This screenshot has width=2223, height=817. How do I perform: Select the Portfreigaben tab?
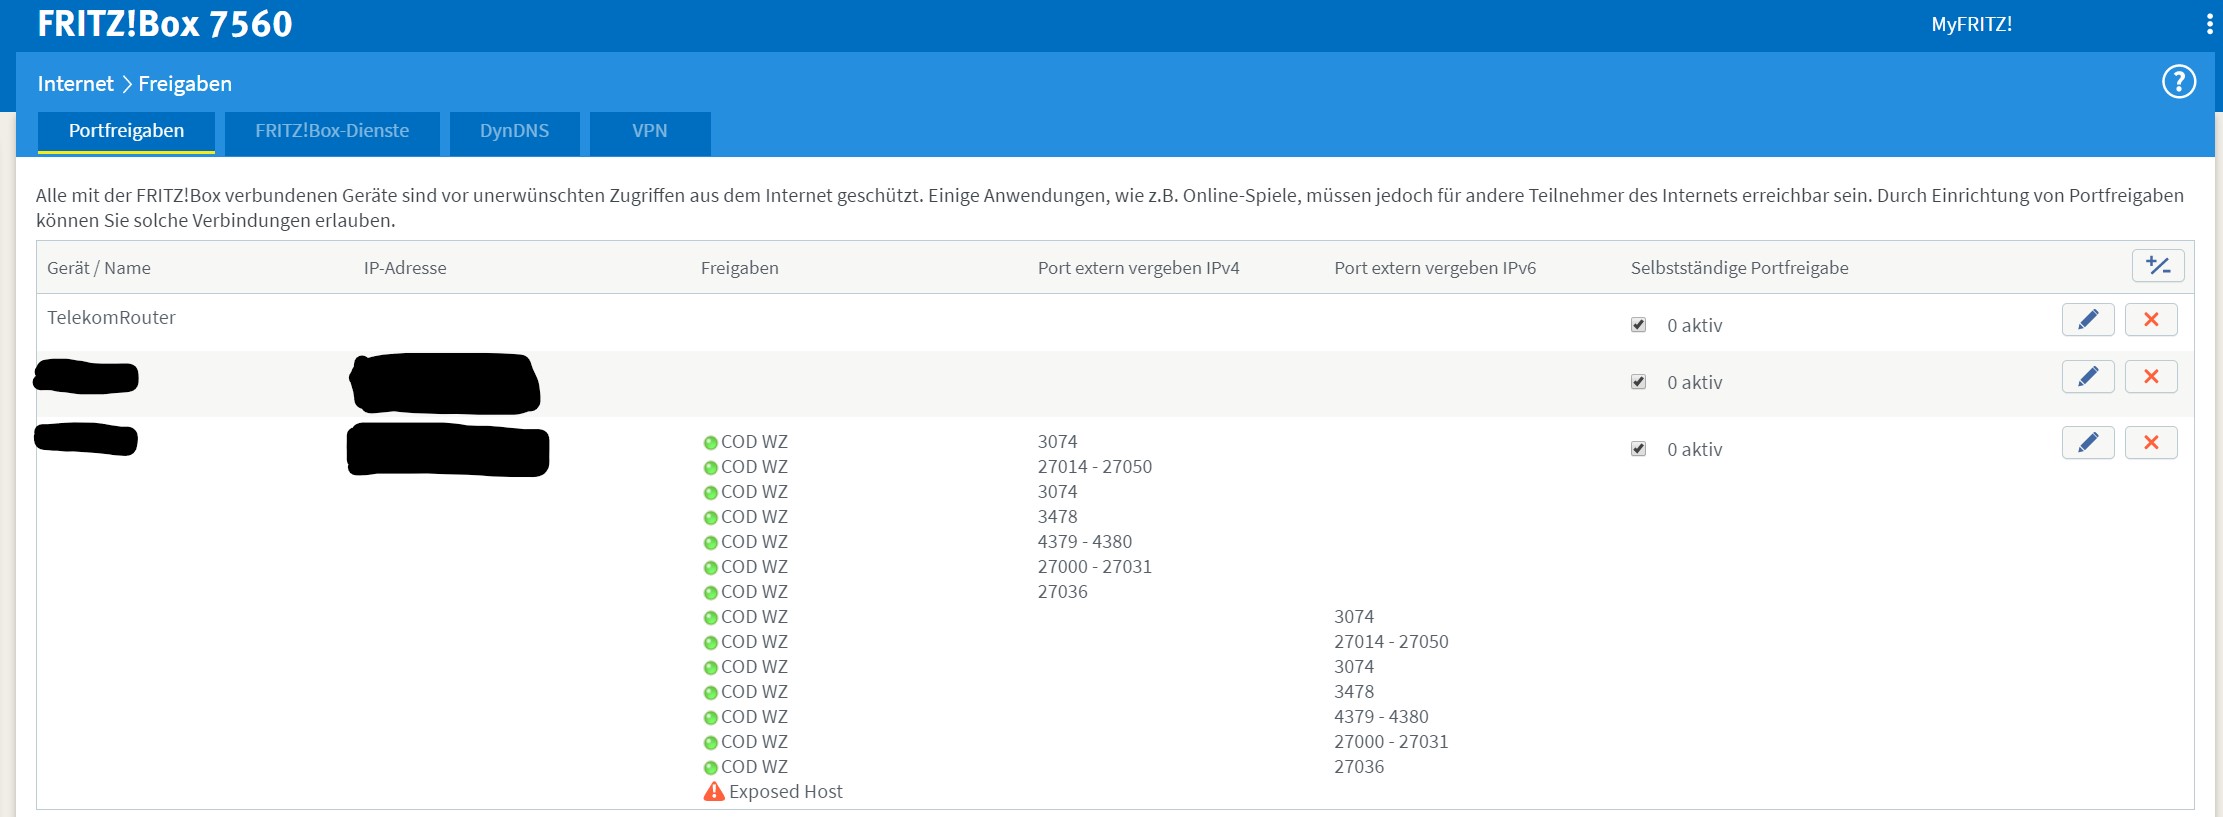(x=126, y=132)
